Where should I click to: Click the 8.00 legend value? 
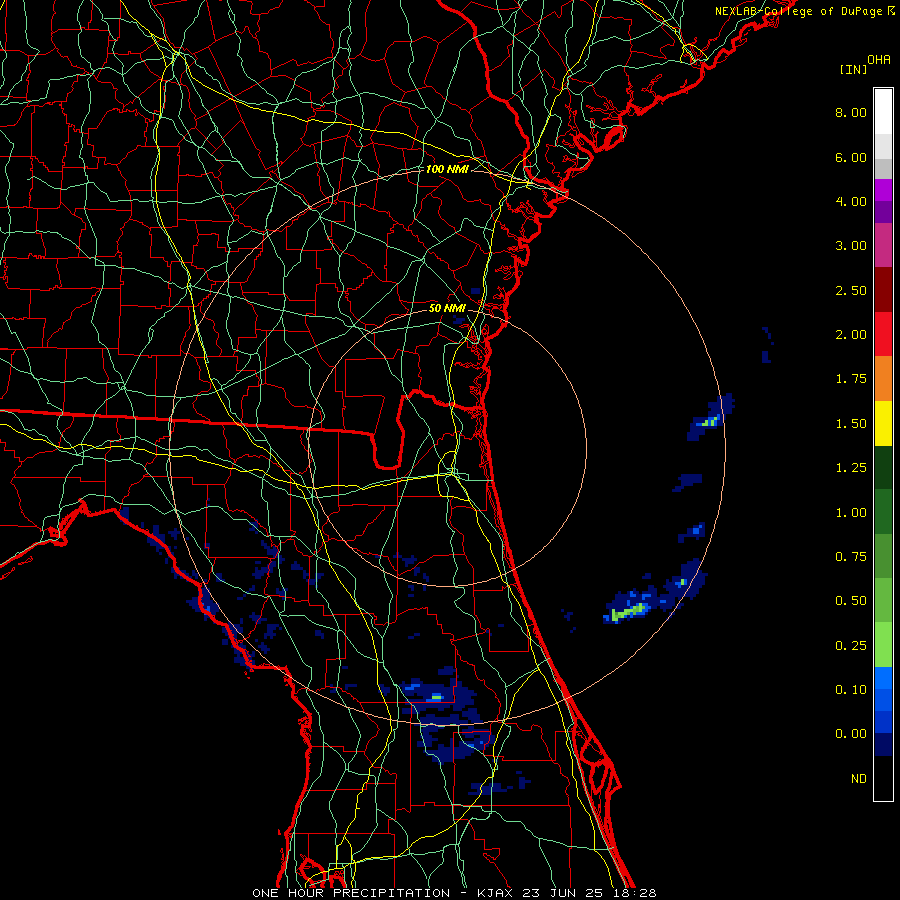coord(851,112)
